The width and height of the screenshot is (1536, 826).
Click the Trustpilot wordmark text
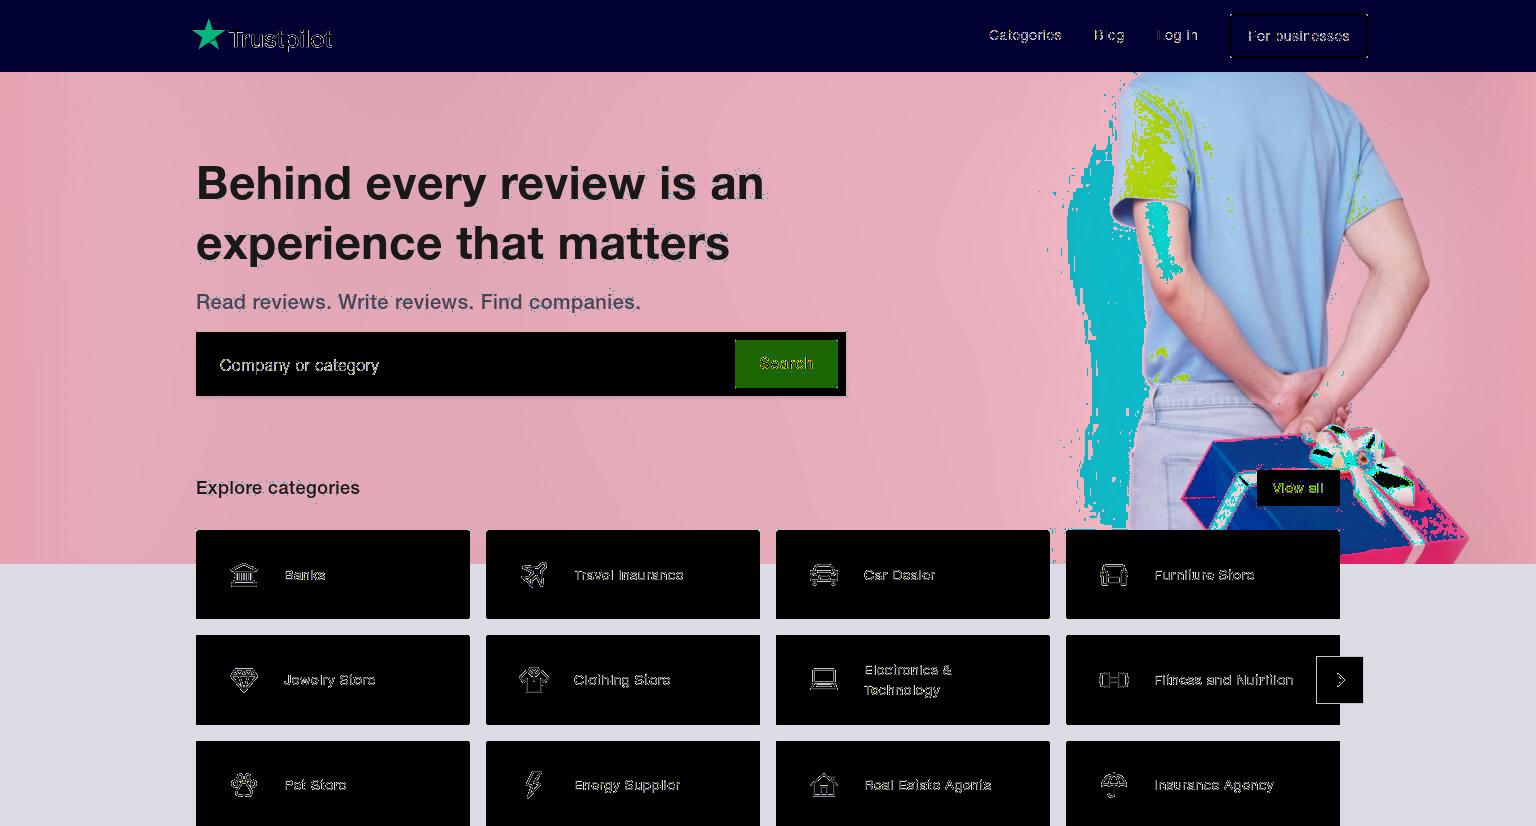(x=280, y=39)
